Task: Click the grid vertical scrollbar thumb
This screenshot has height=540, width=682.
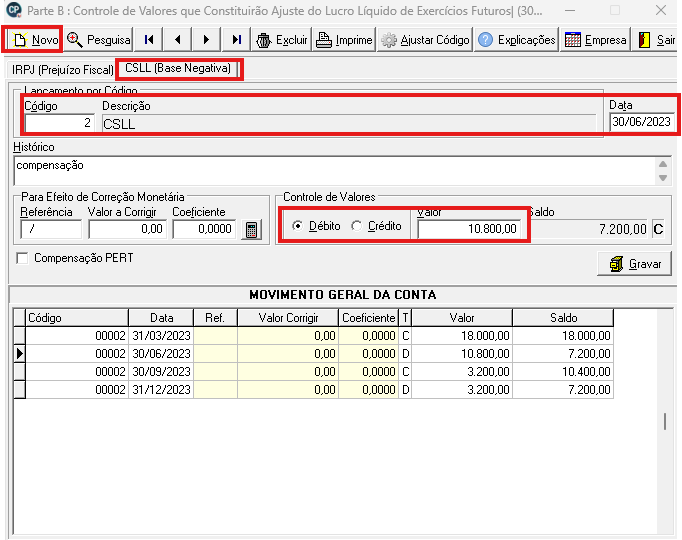Action: pos(665,422)
